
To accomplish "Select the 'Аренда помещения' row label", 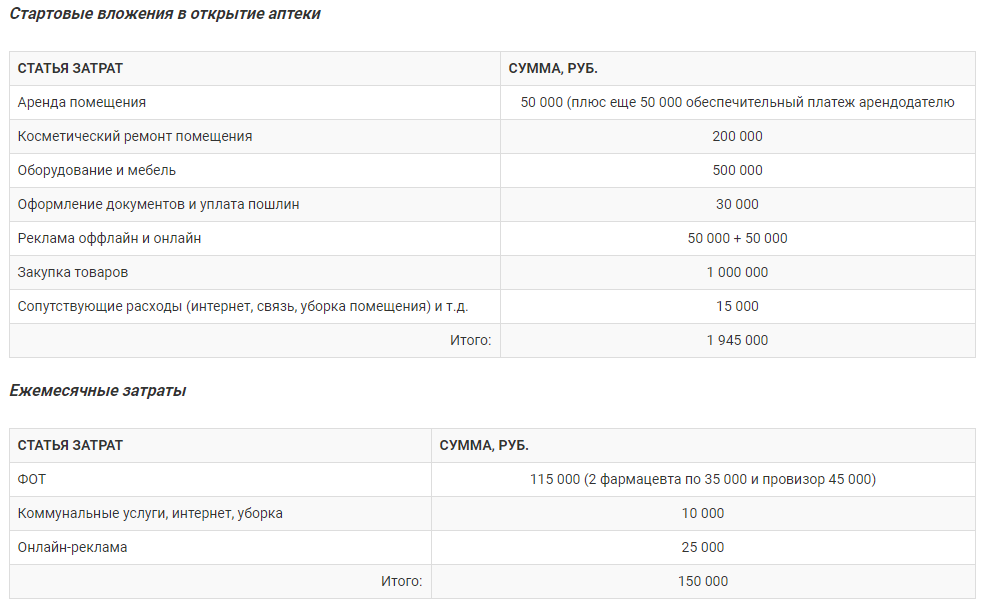I will [x=82, y=103].
